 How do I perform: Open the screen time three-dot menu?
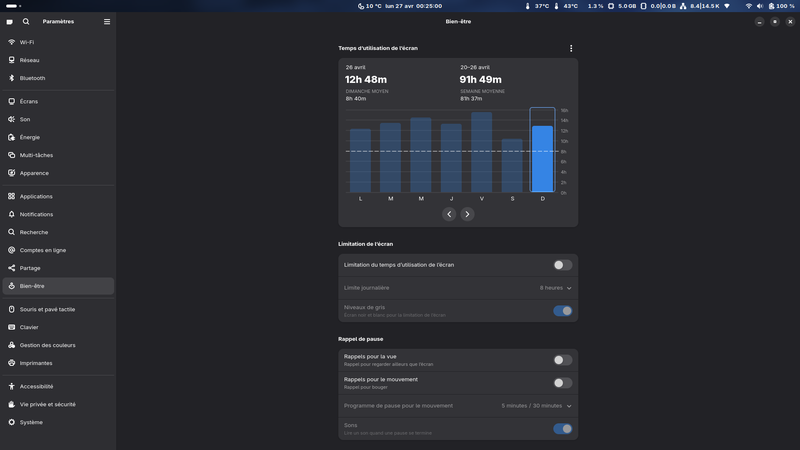click(571, 48)
